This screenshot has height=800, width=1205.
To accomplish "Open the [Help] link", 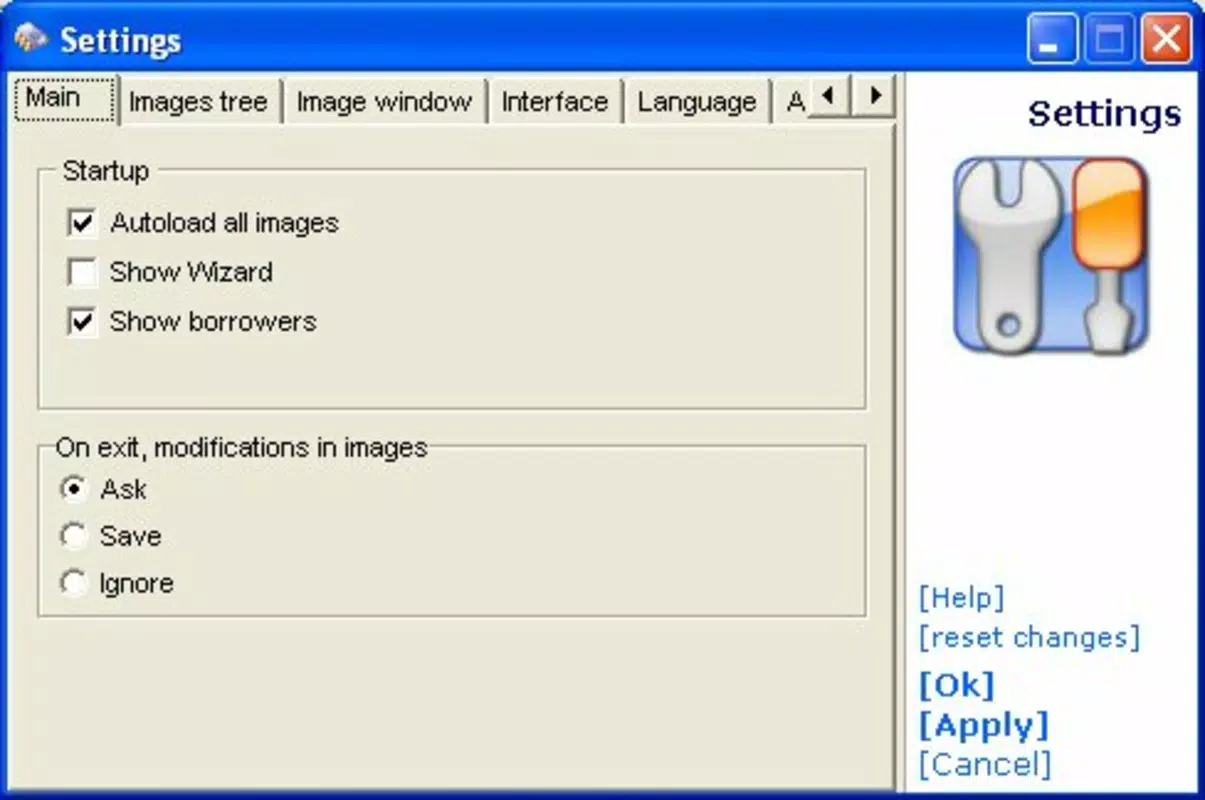I will tap(961, 598).
